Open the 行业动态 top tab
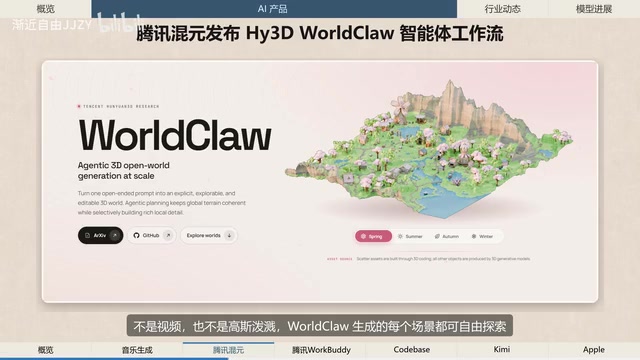Viewport: 640px width, 360px height. (x=502, y=9)
